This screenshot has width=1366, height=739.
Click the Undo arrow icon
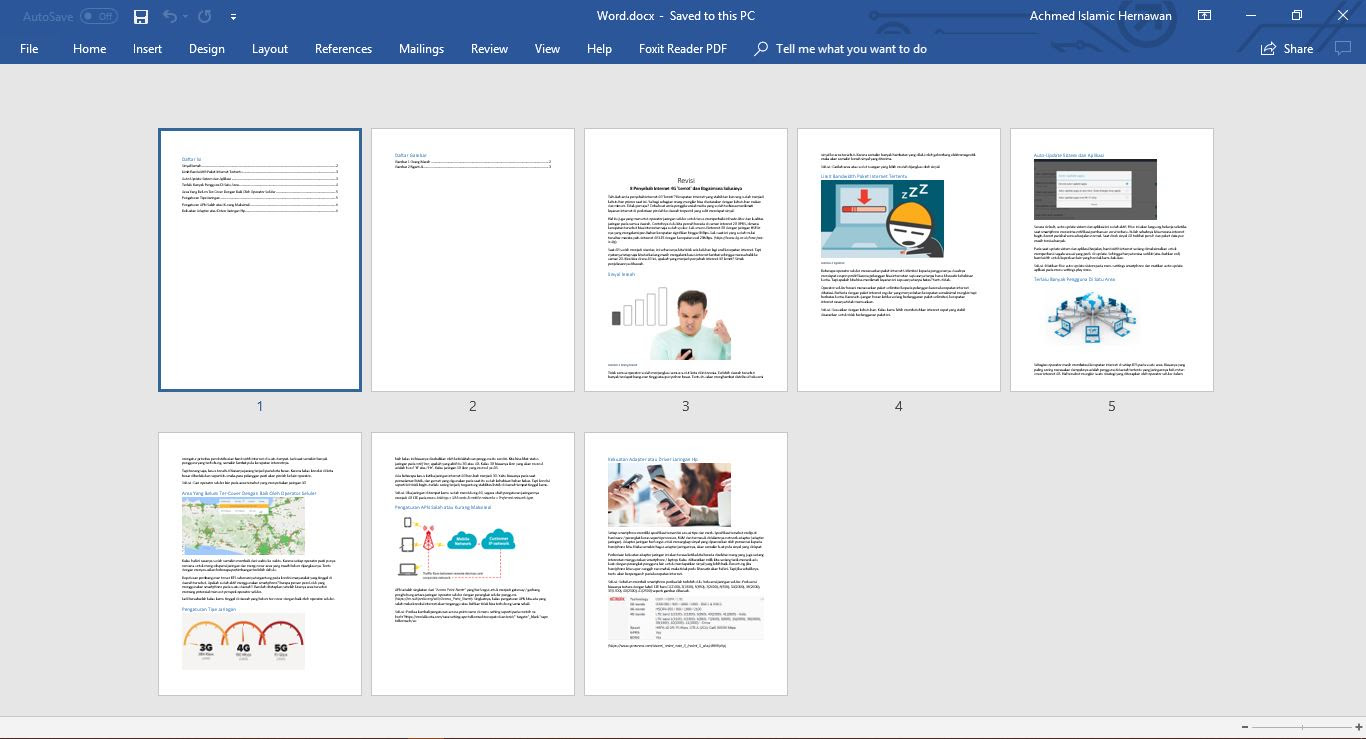[169, 16]
